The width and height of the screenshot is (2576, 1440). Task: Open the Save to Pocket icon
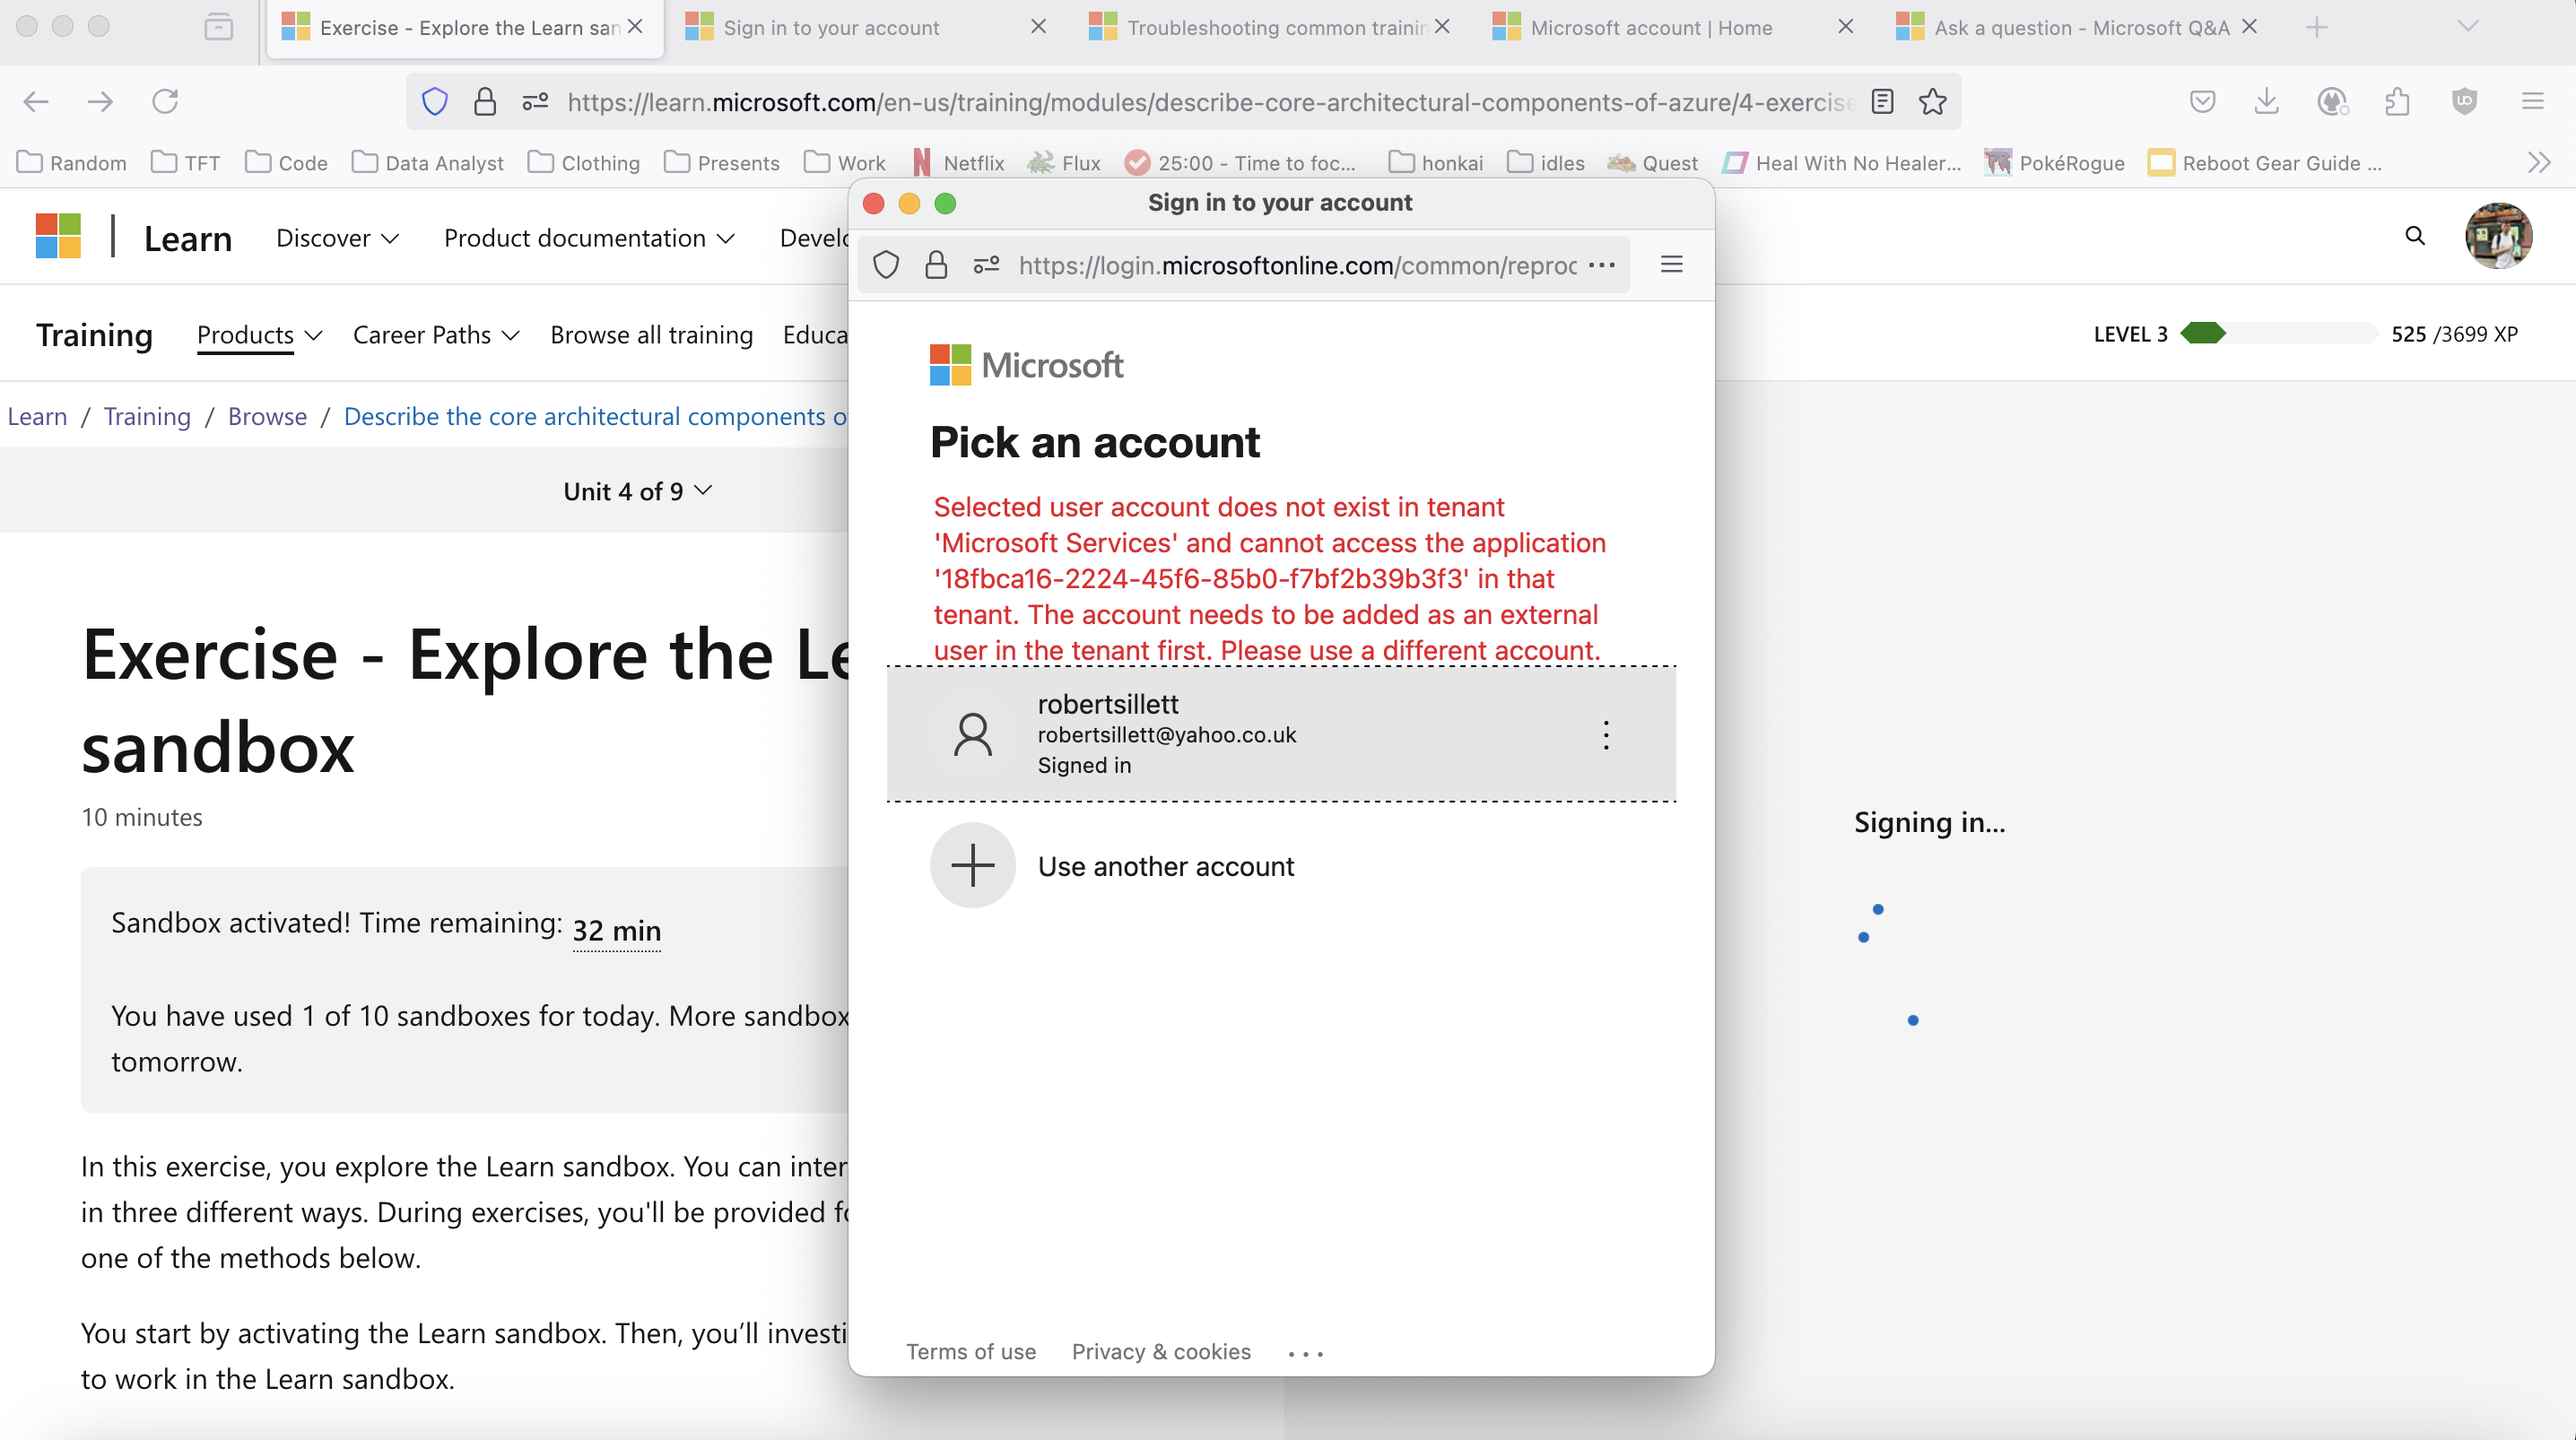point(2203,101)
